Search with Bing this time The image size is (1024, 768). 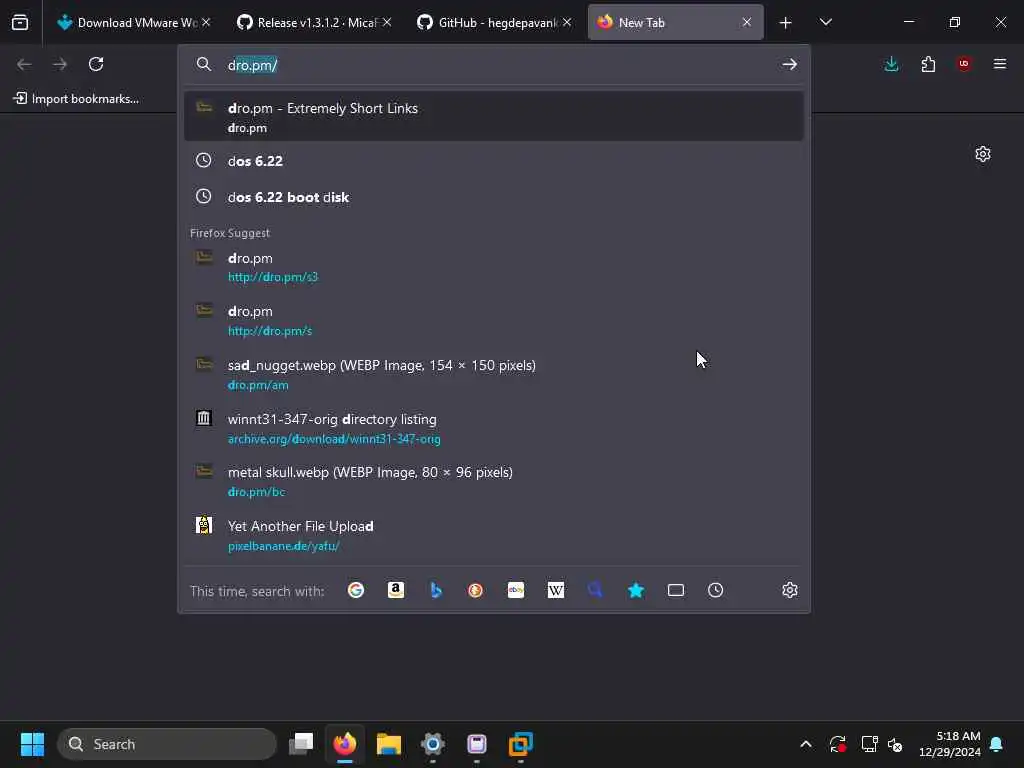(x=436, y=590)
